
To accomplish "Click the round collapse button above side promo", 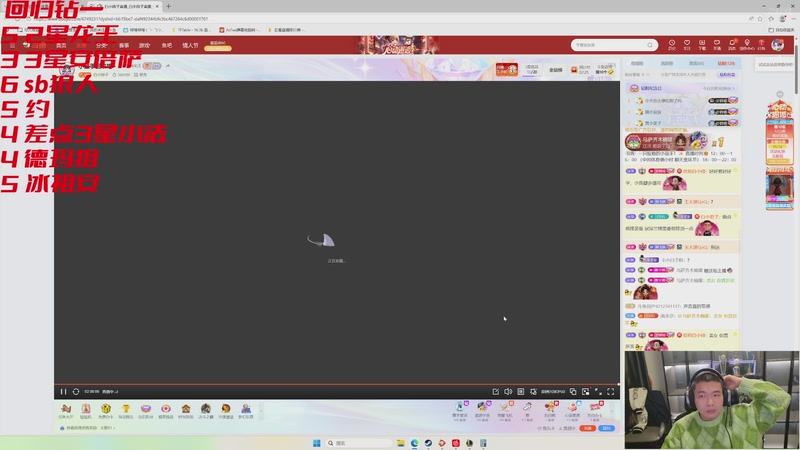I will point(780,94).
